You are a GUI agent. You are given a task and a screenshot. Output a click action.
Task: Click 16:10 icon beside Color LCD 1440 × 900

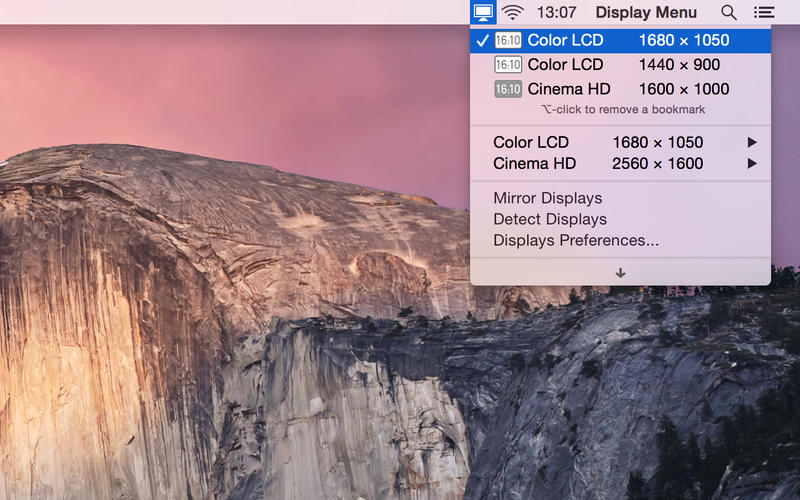(508, 65)
